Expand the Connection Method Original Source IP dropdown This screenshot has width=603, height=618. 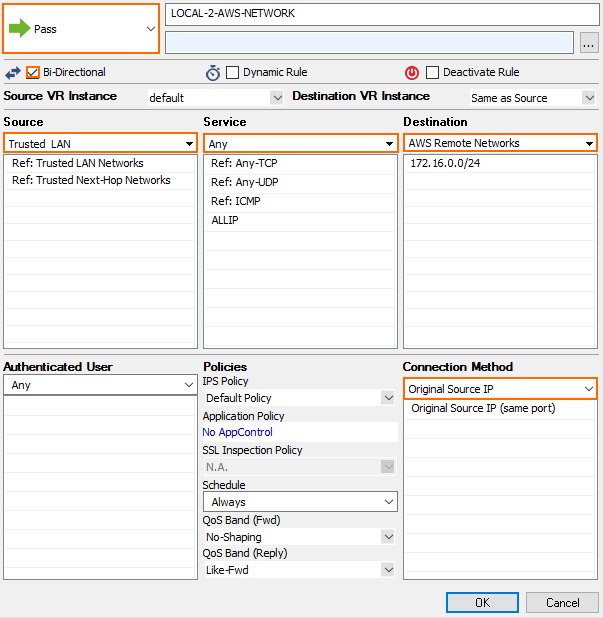[x=589, y=389]
